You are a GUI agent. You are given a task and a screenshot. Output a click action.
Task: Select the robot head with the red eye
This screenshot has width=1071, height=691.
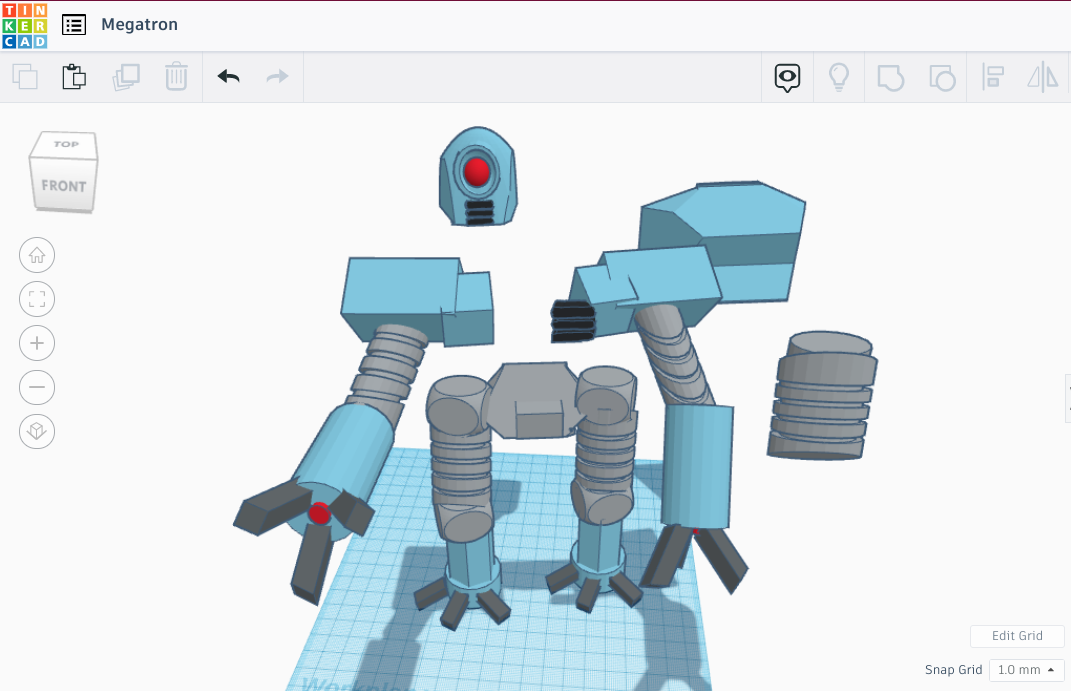[477, 176]
